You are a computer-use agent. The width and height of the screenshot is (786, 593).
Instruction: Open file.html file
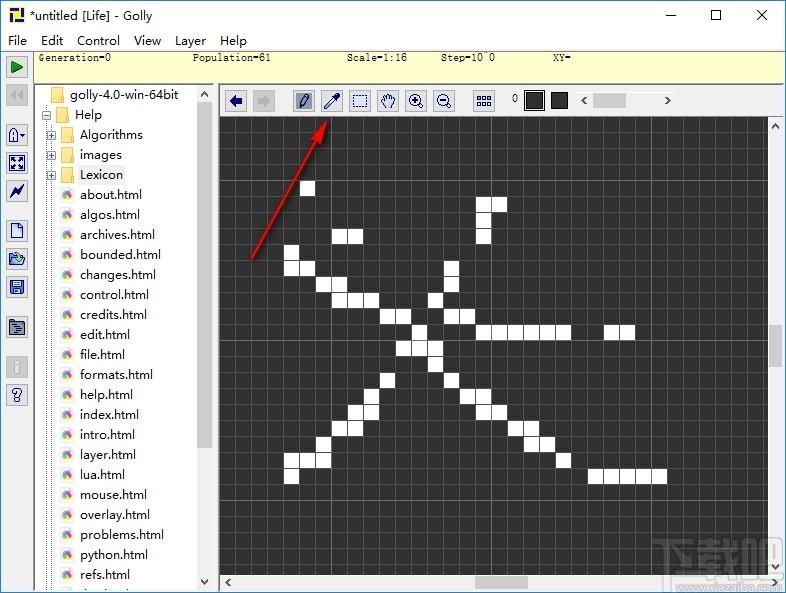click(102, 355)
